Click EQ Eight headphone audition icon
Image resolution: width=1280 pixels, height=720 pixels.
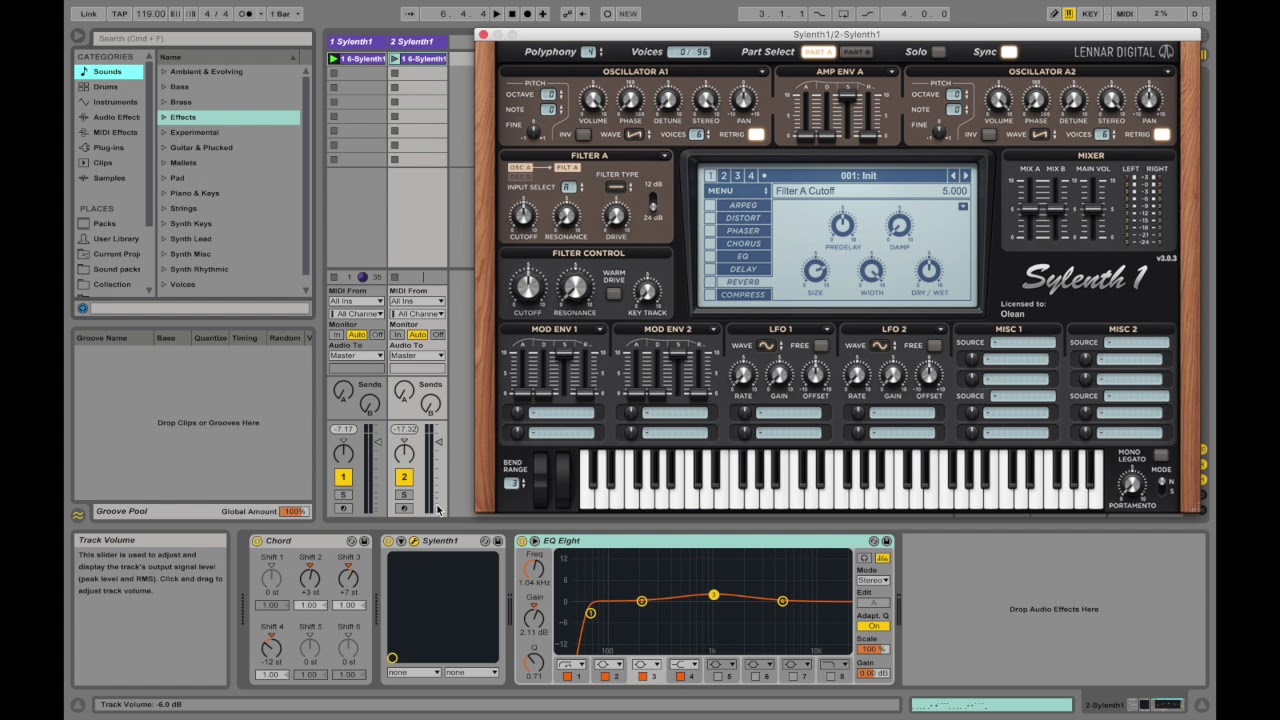click(865, 558)
